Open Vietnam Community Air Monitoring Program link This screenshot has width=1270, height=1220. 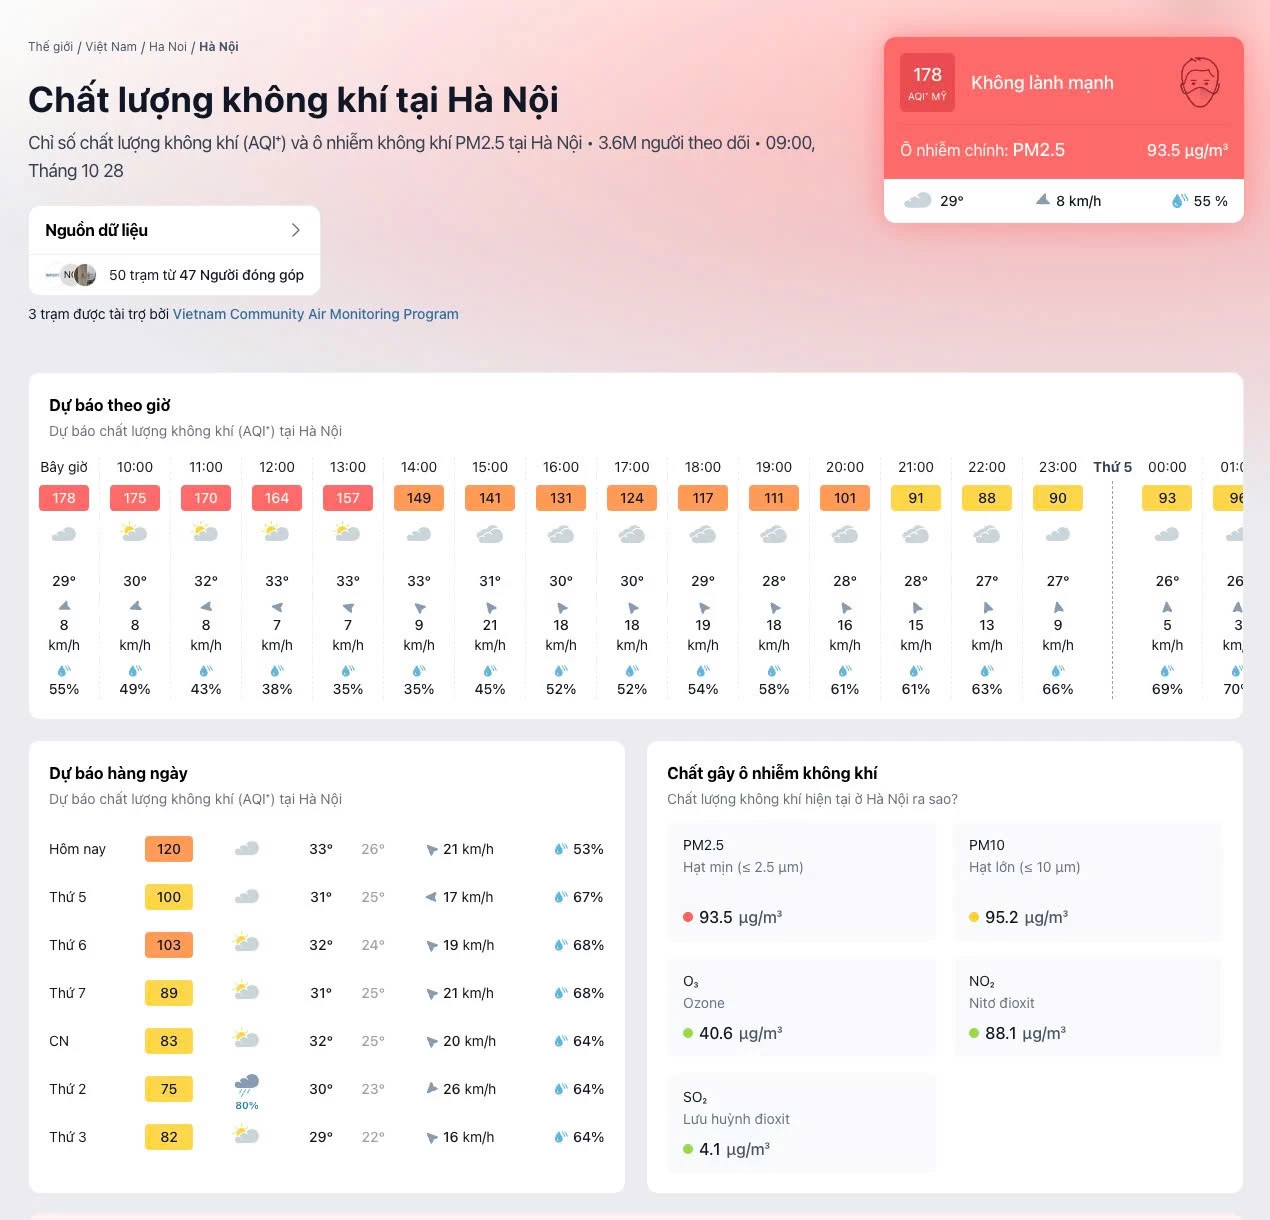(316, 314)
